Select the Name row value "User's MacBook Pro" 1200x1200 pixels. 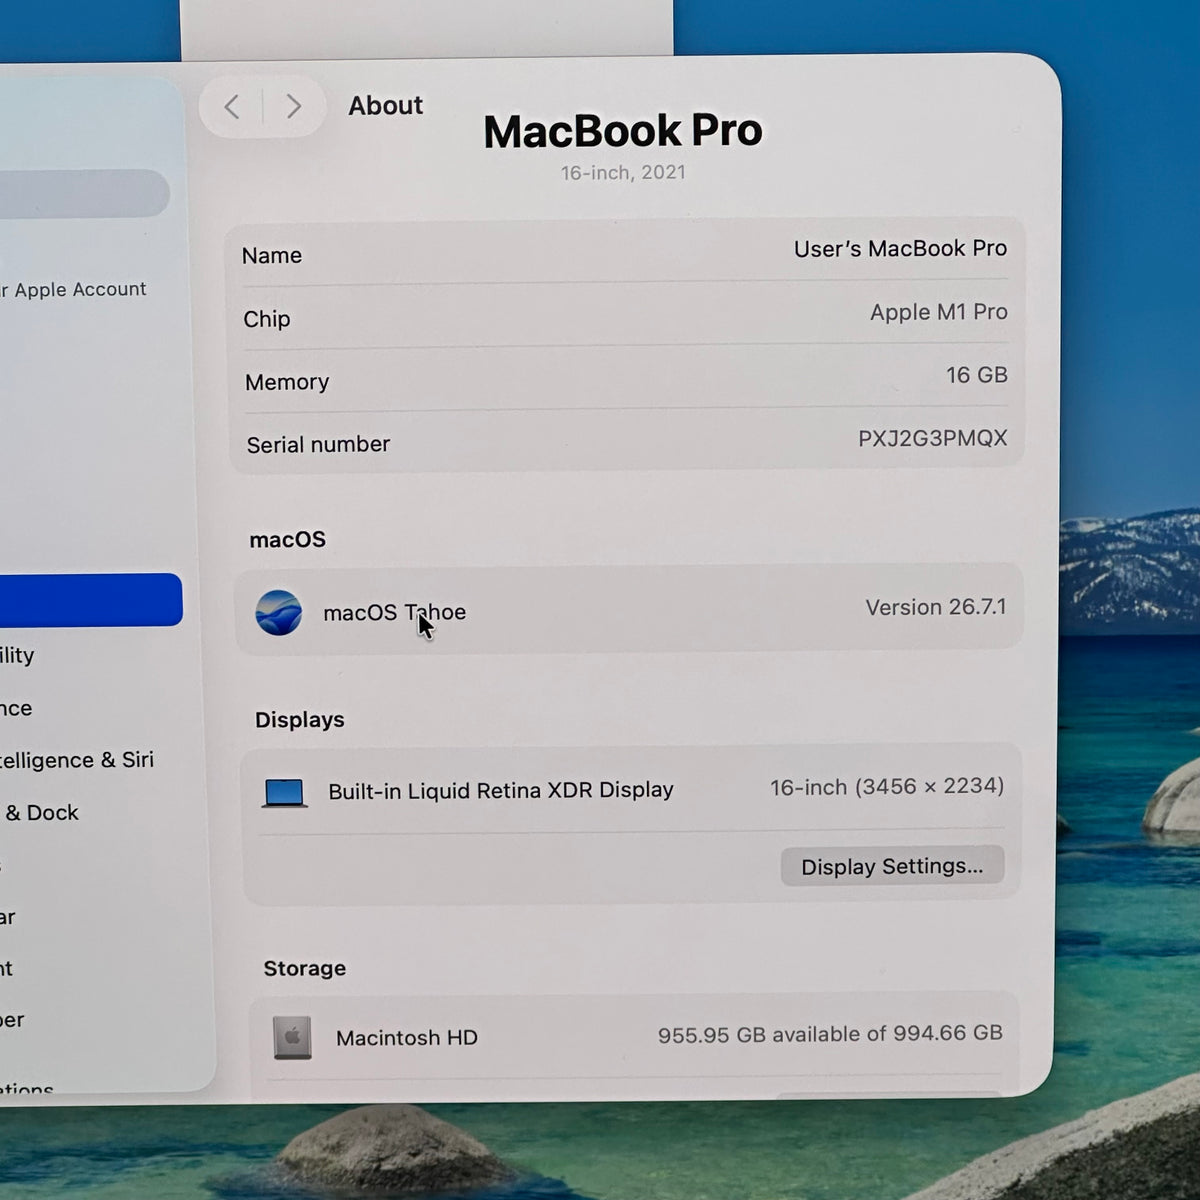pyautogui.click(x=900, y=249)
